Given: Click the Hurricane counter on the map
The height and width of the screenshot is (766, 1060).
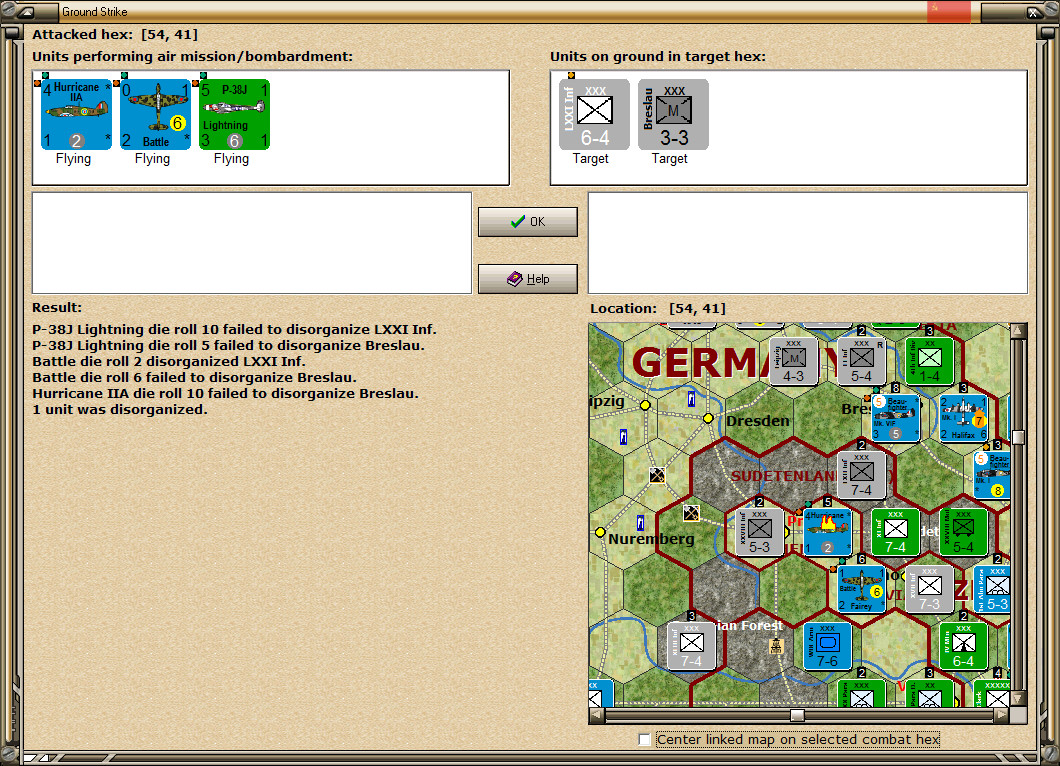Looking at the screenshot, I should [827, 533].
